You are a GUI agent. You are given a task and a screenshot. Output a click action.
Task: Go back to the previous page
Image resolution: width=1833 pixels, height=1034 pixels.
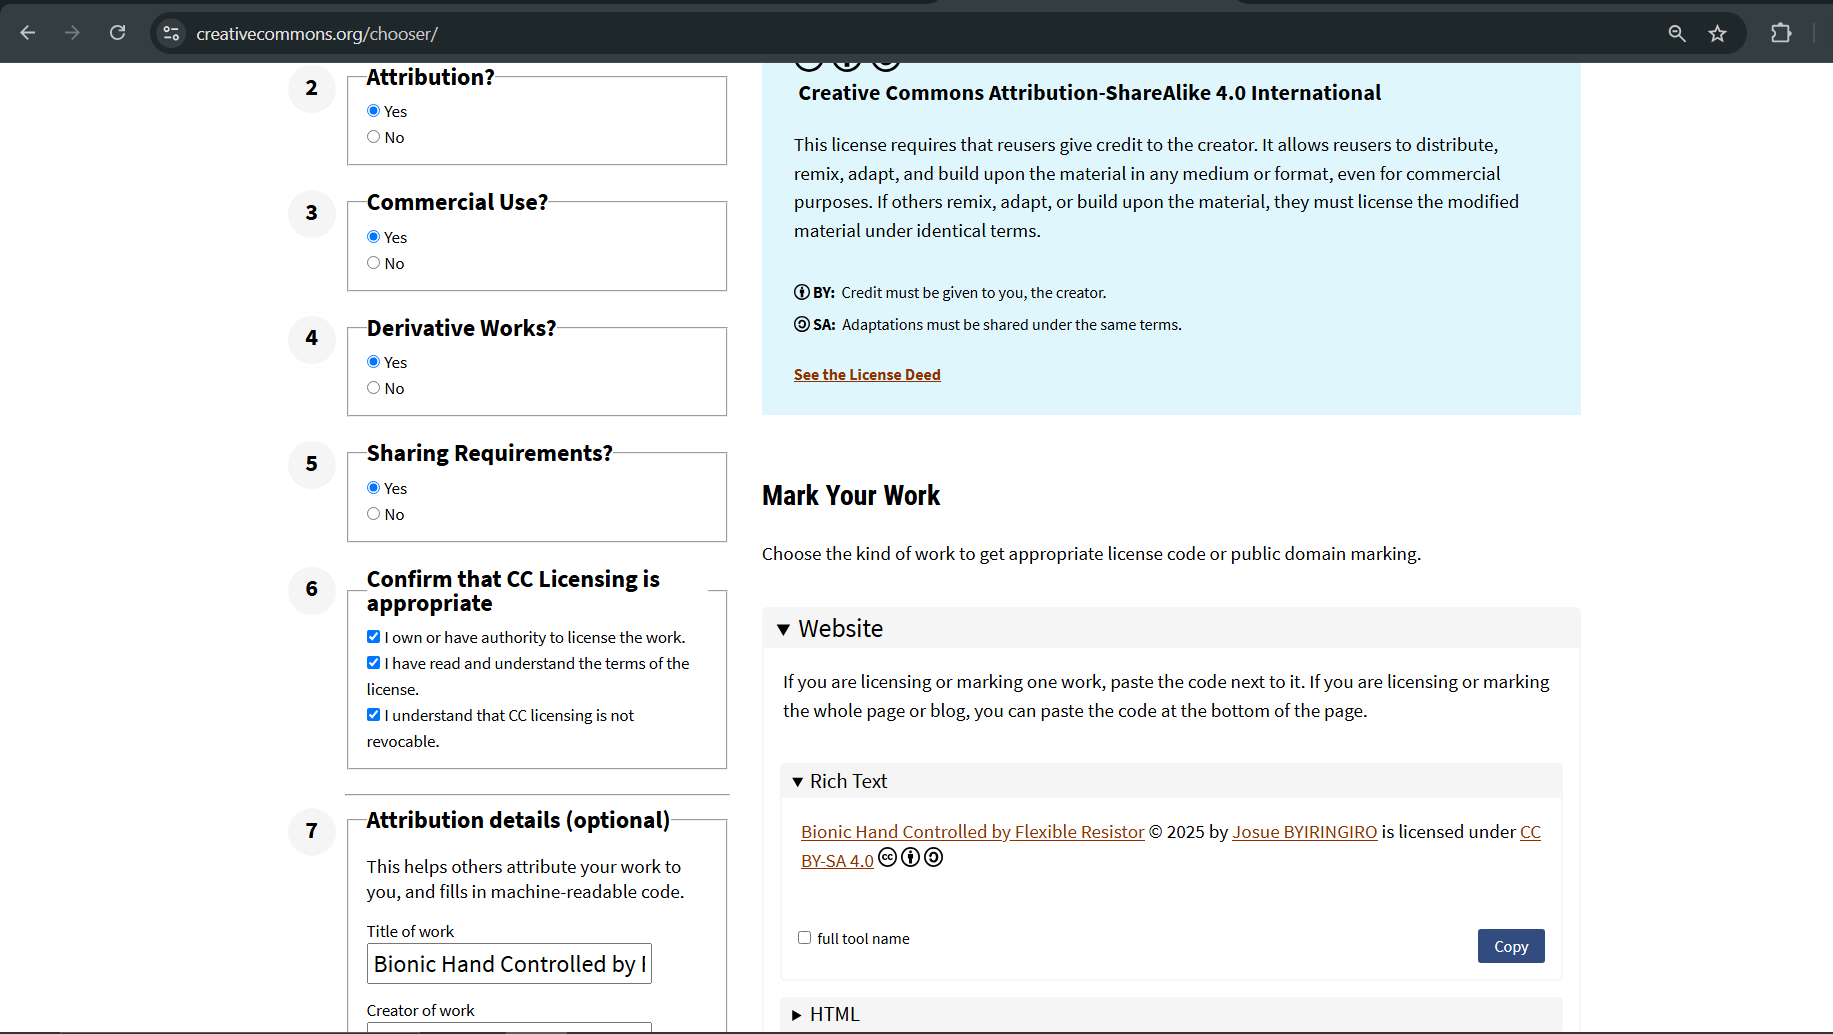28,33
